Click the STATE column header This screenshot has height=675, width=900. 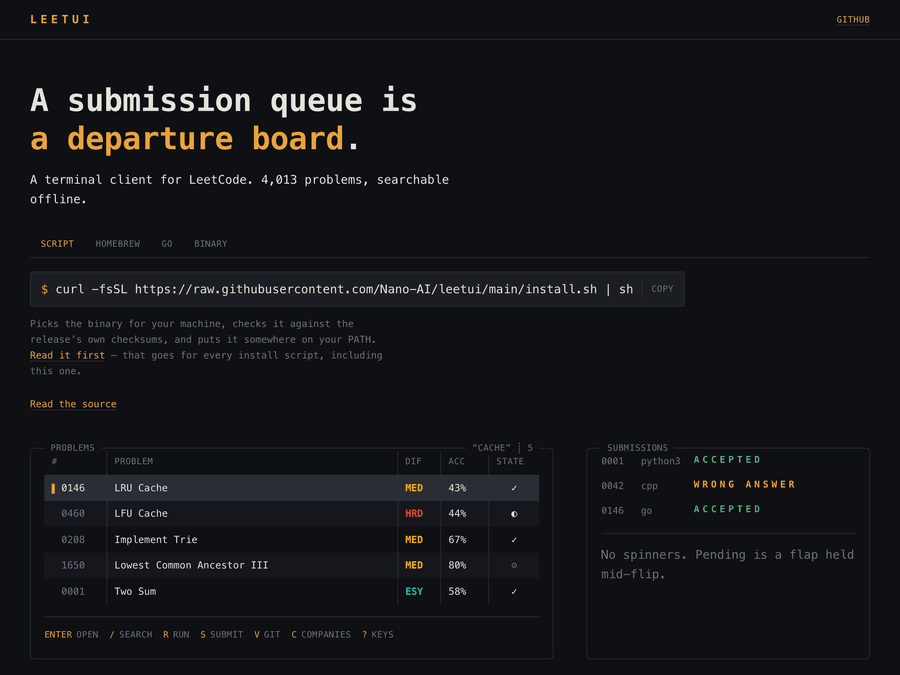click(510, 461)
